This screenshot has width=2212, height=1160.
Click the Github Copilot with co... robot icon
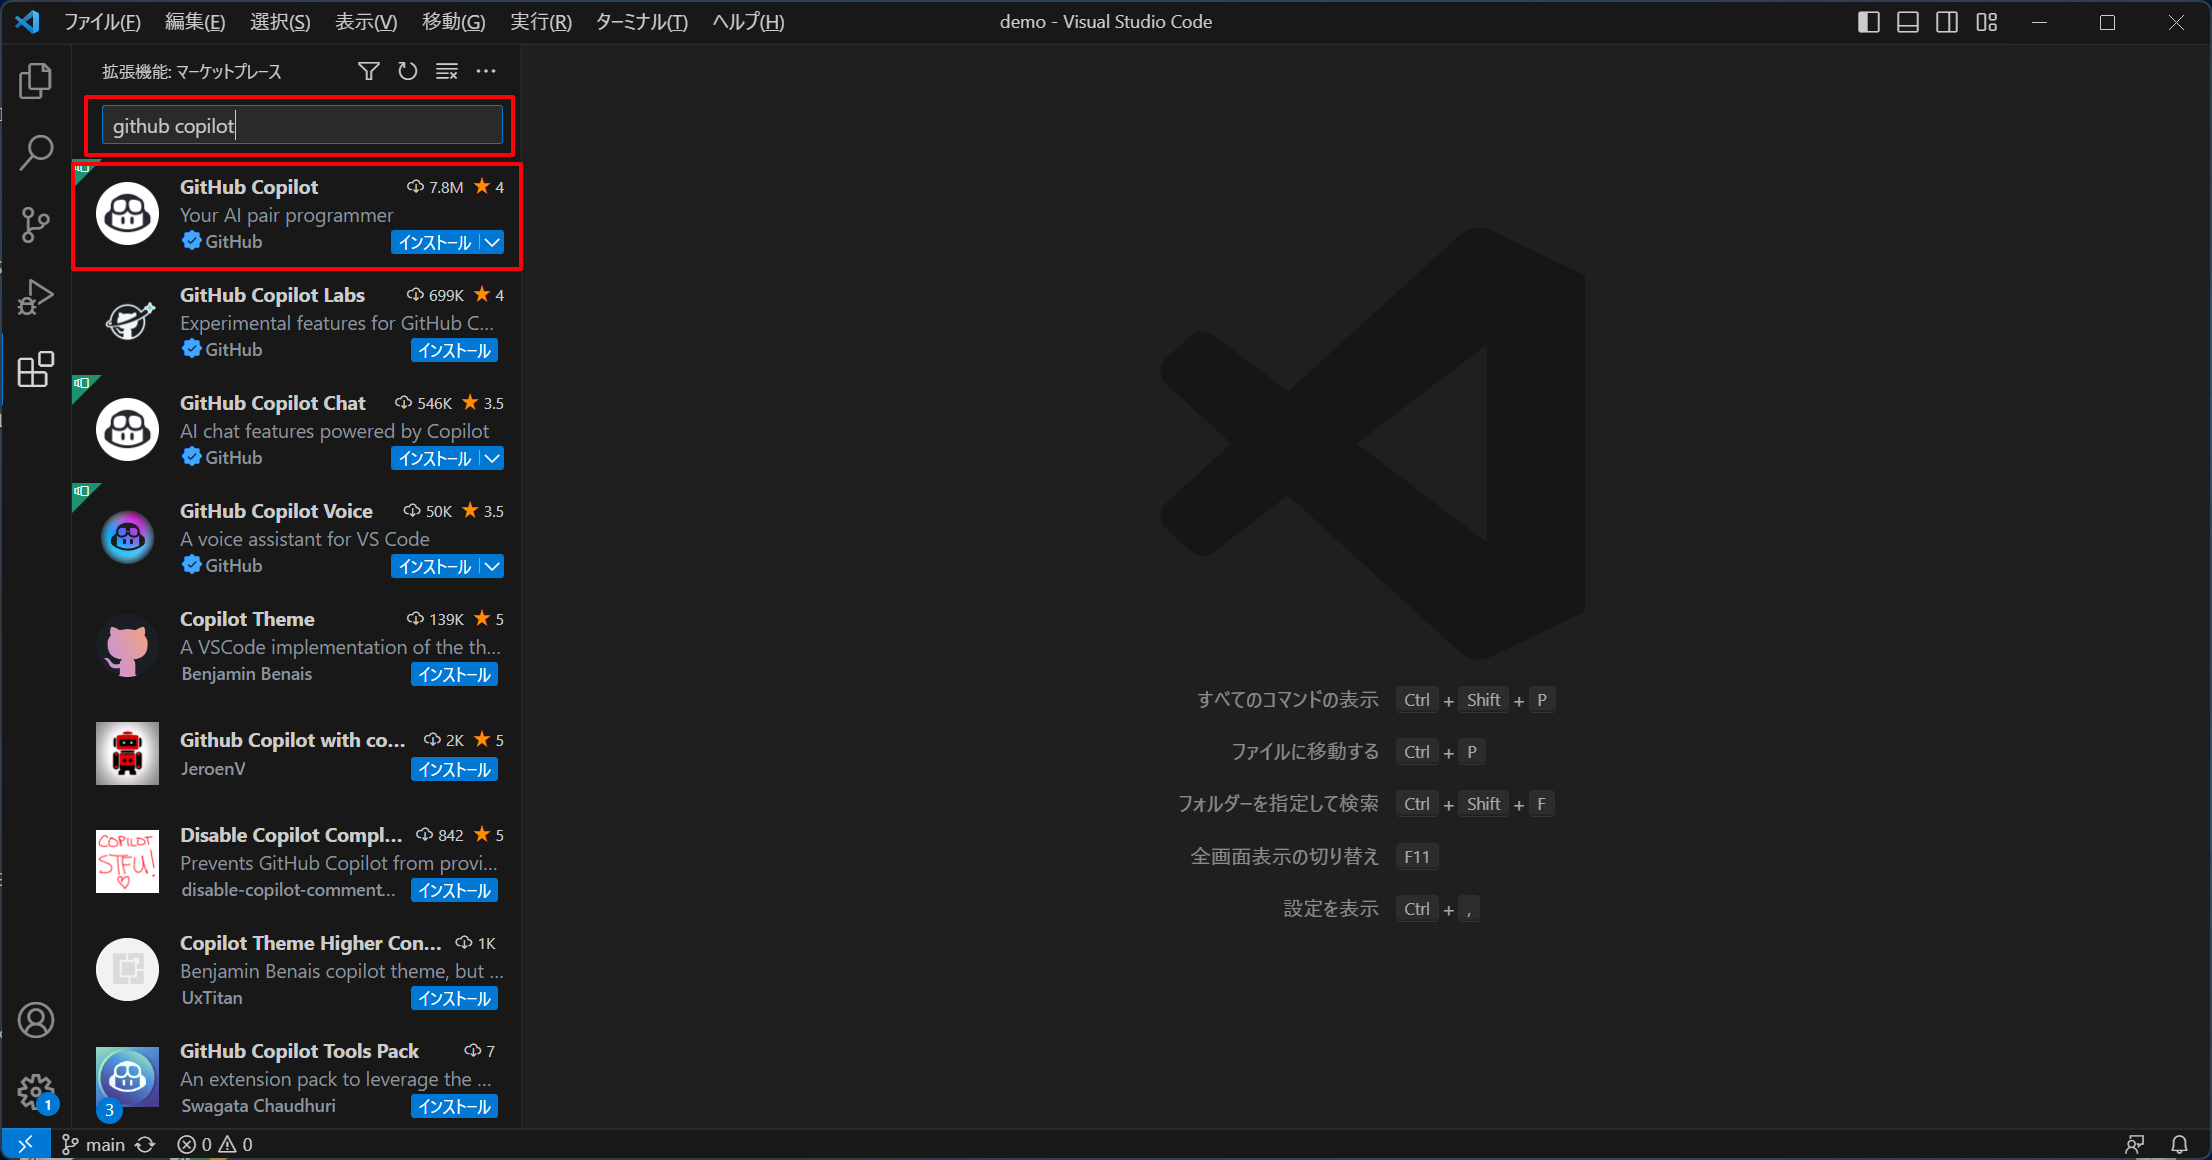click(x=127, y=753)
